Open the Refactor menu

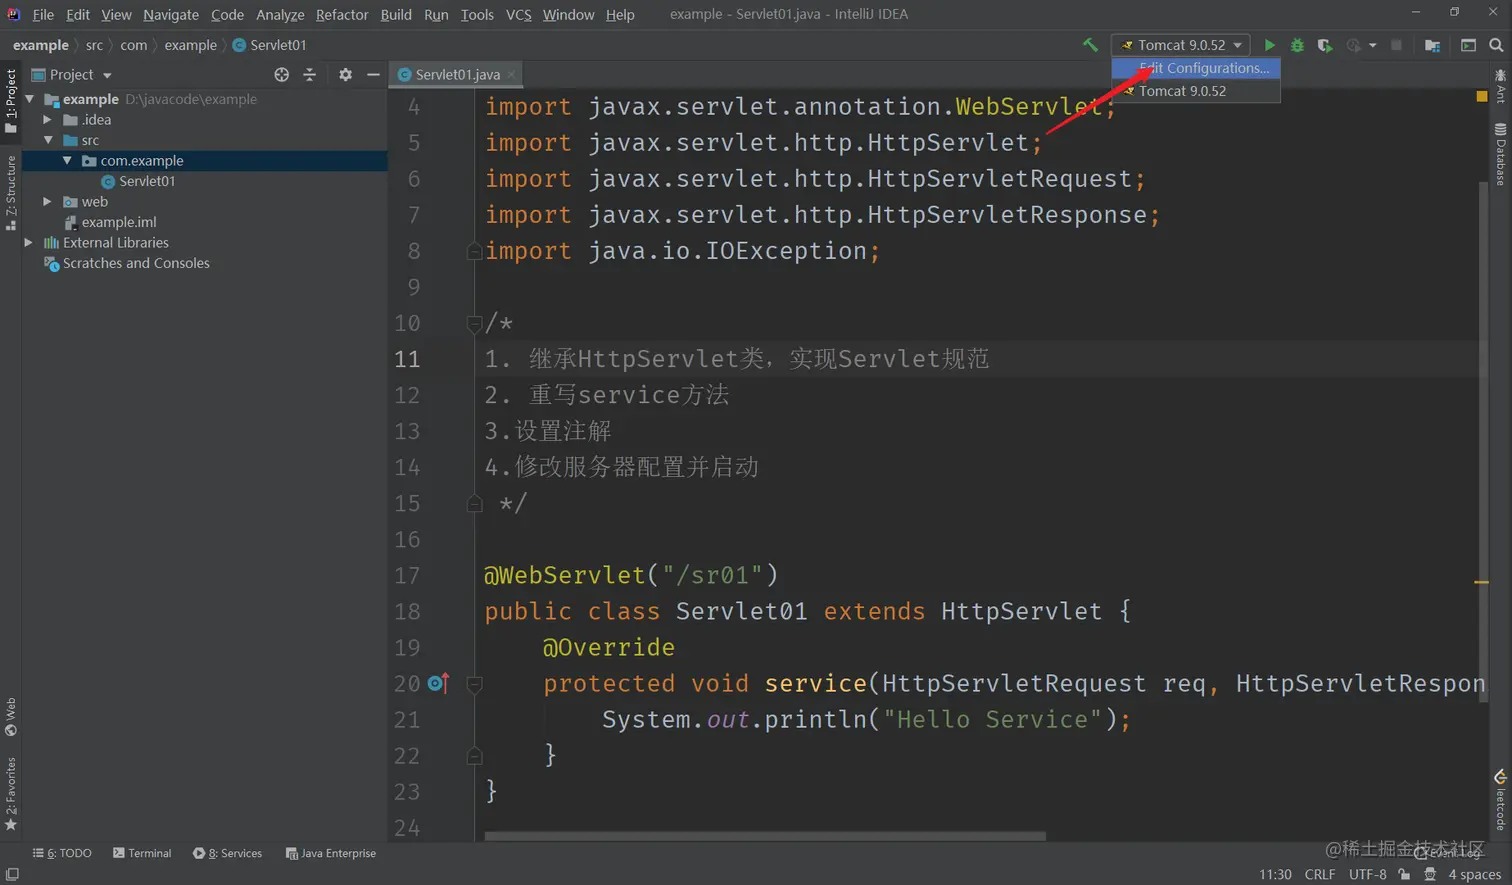(342, 14)
